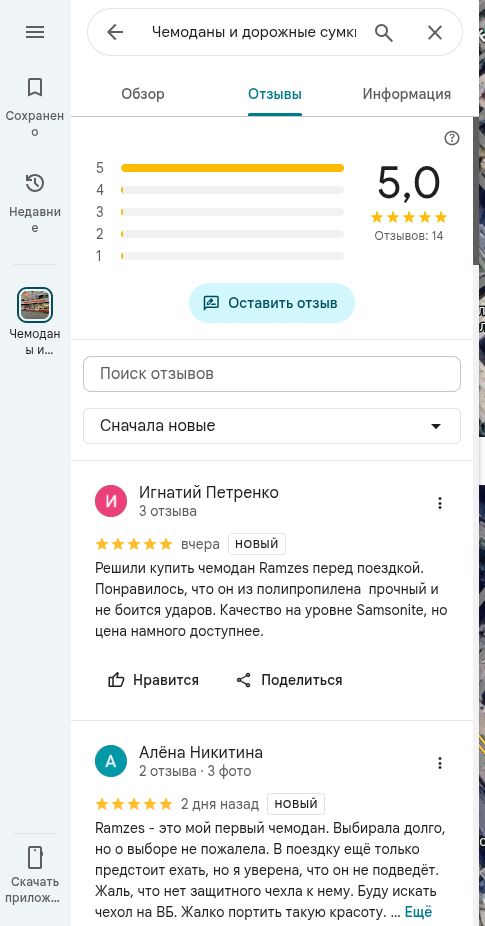The width and height of the screenshot is (485, 926).
Task: Open Recents history icon
Action: (x=35, y=183)
